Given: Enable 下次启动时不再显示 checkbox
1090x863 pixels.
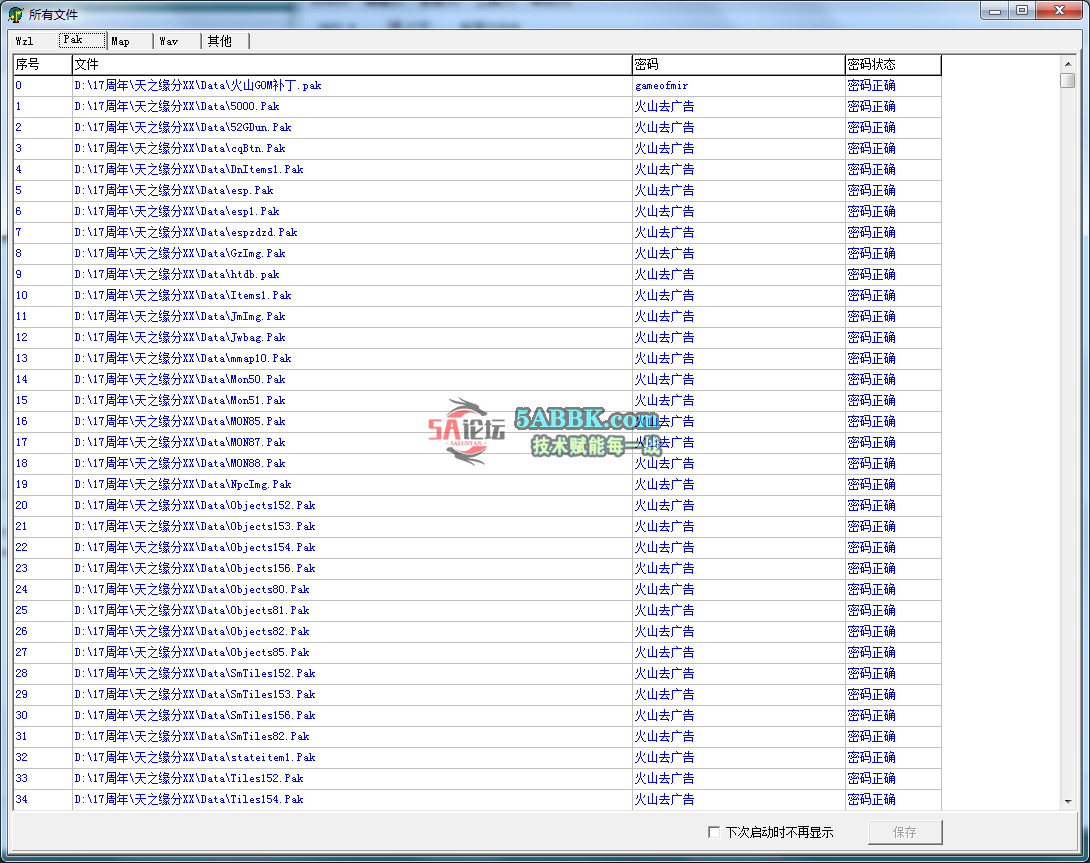Looking at the screenshot, I should point(713,832).
